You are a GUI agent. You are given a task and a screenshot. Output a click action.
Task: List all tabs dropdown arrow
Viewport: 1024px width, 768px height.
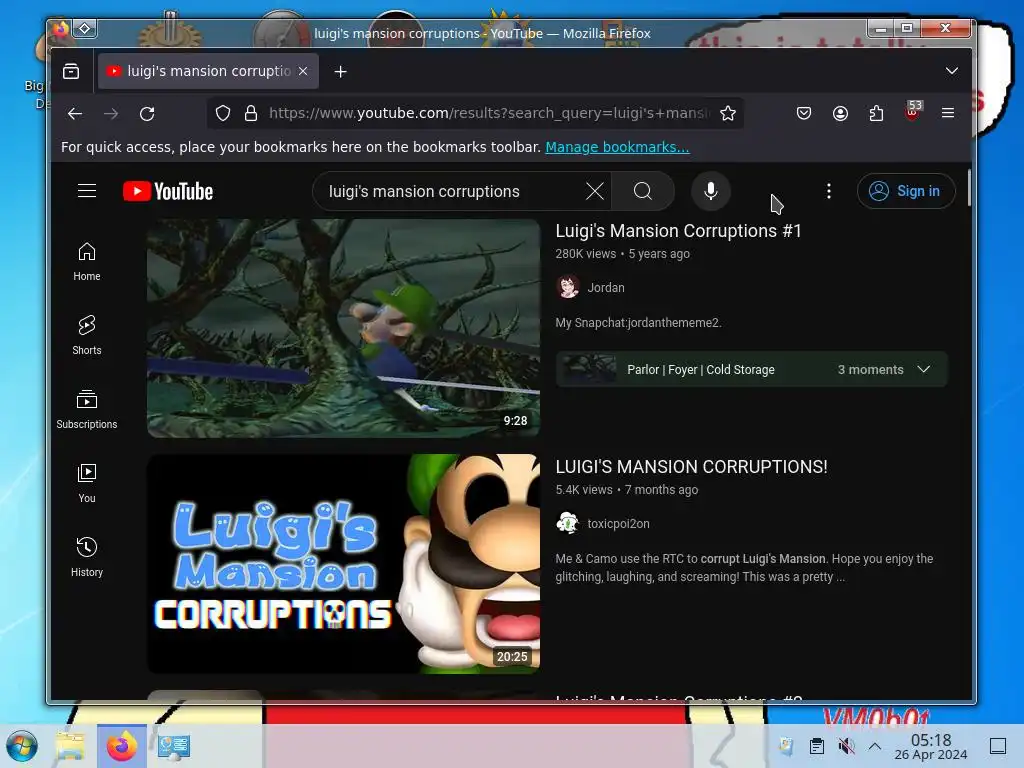point(952,71)
